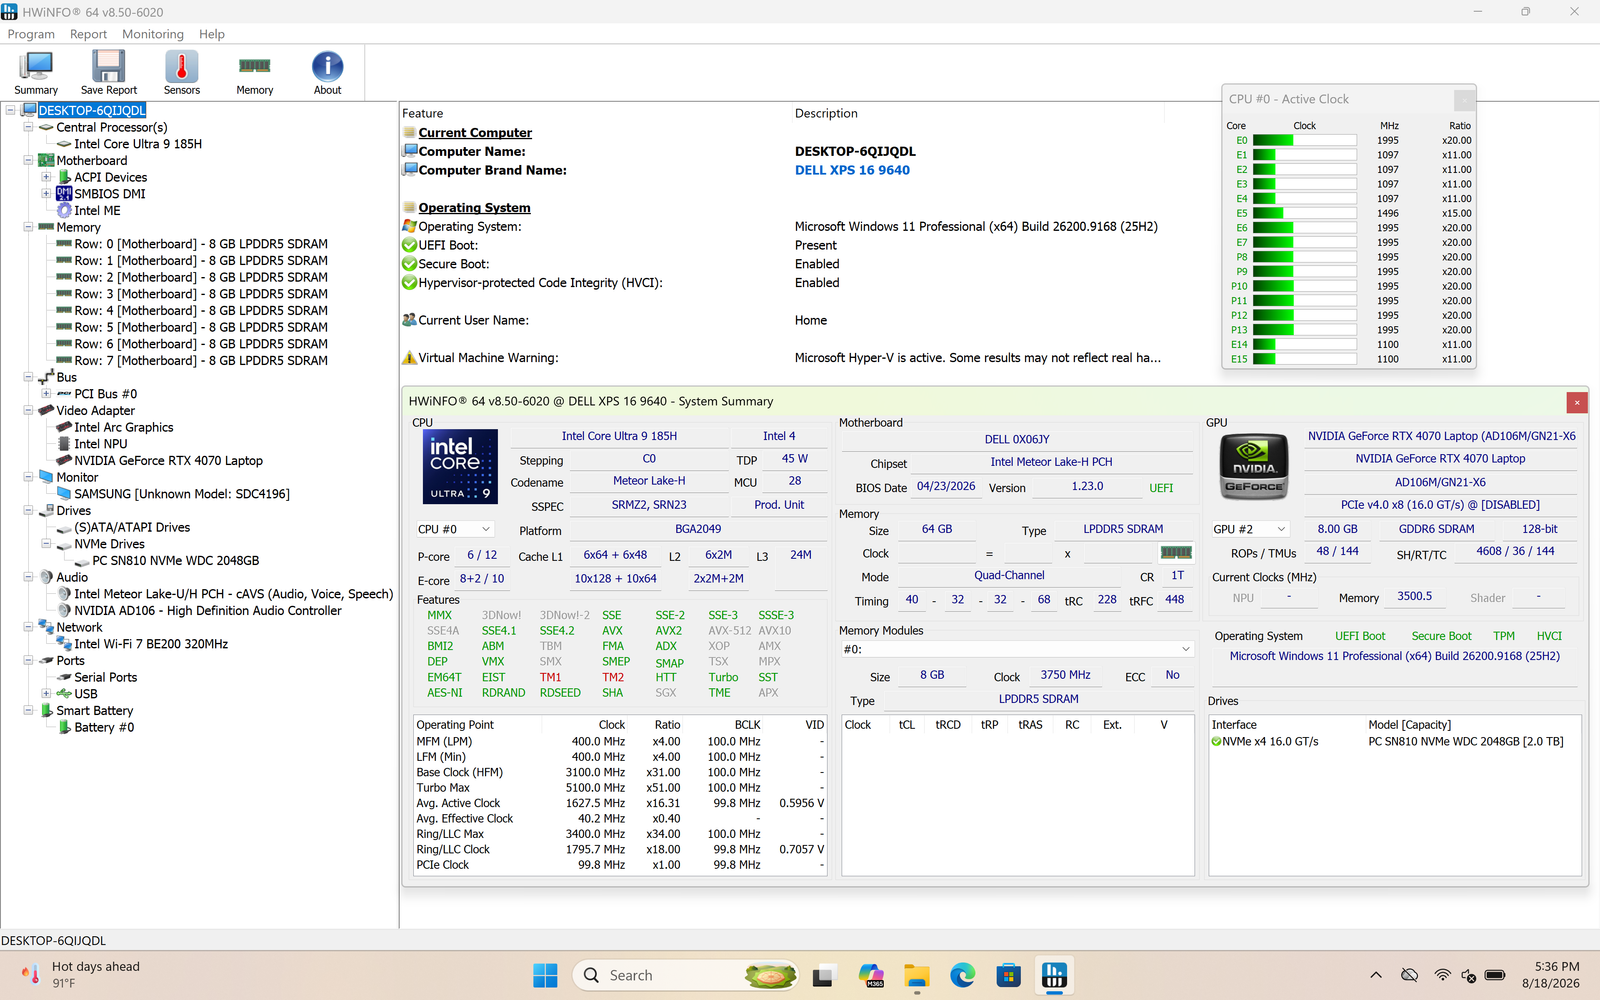Image resolution: width=1600 pixels, height=1000 pixels.
Task: Select the SAMSUNG monitor tree item
Action: (182, 494)
